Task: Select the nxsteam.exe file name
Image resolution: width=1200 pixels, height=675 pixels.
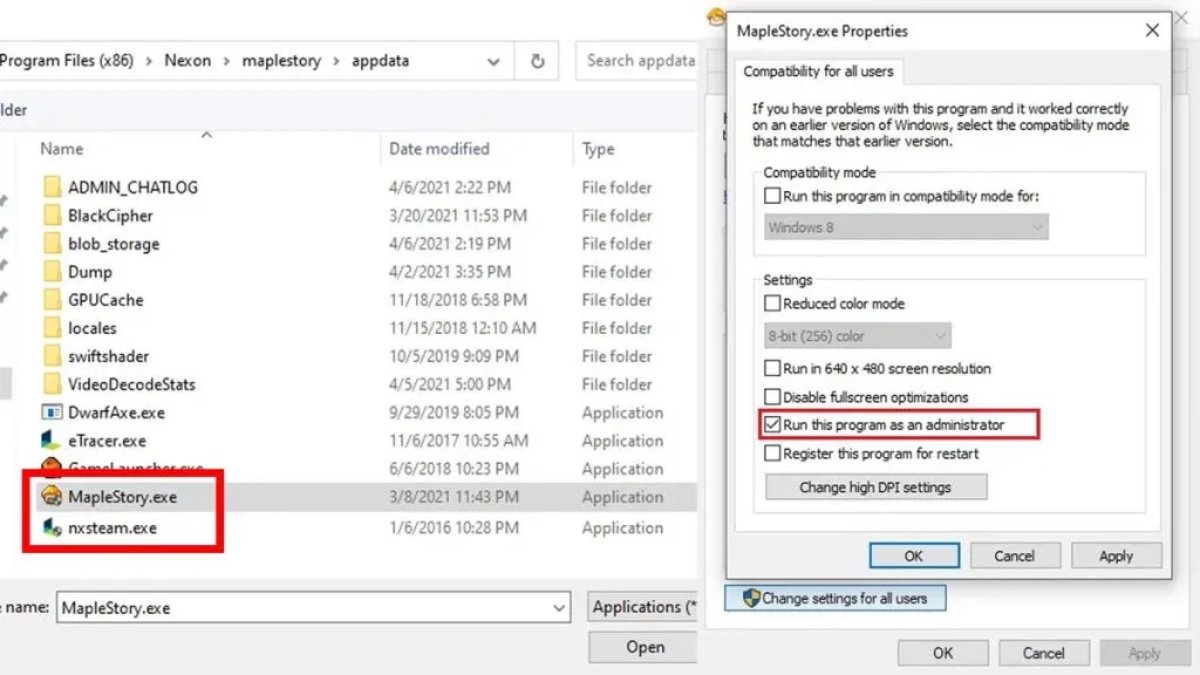Action: point(112,527)
